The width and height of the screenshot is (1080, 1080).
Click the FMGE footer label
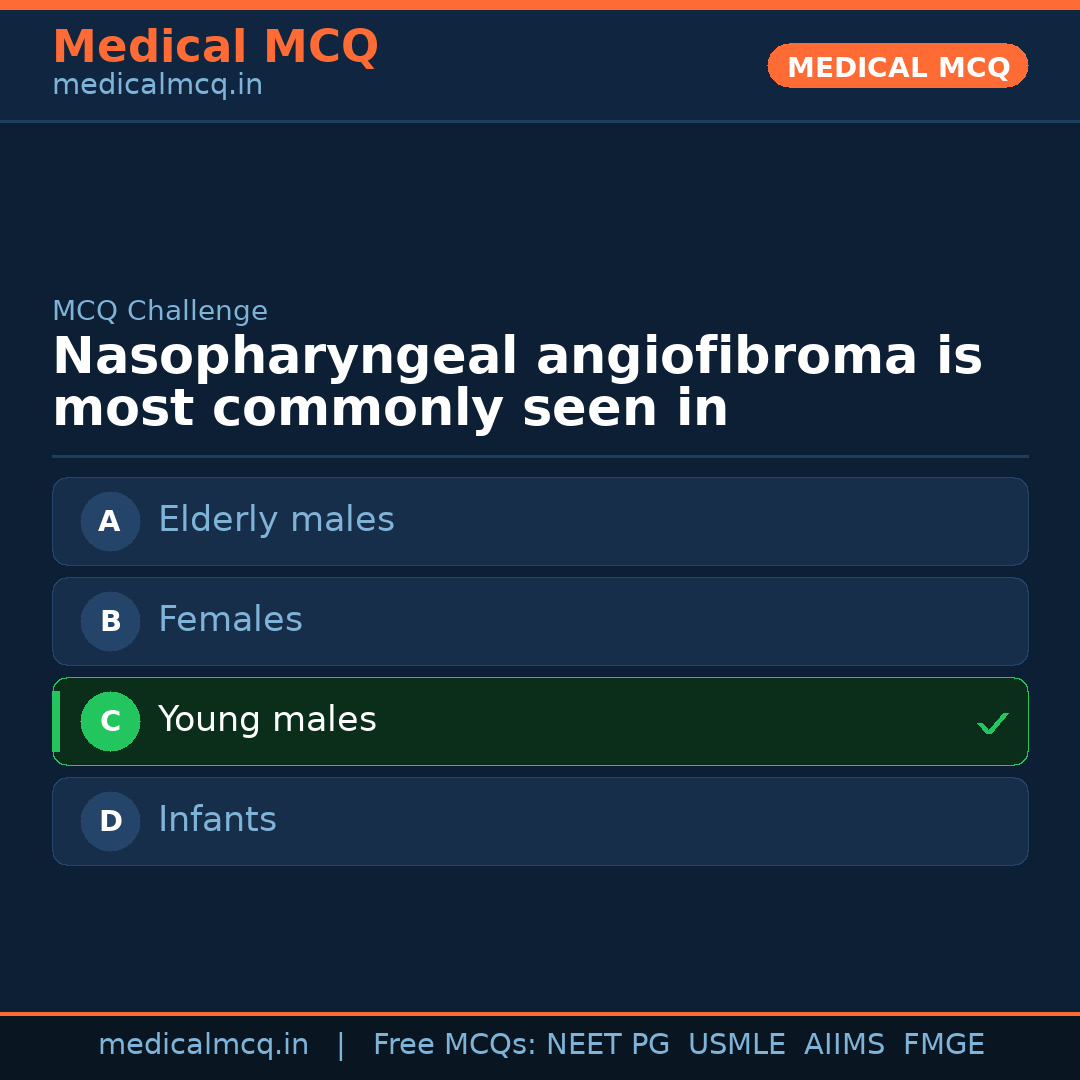[x=943, y=1045]
